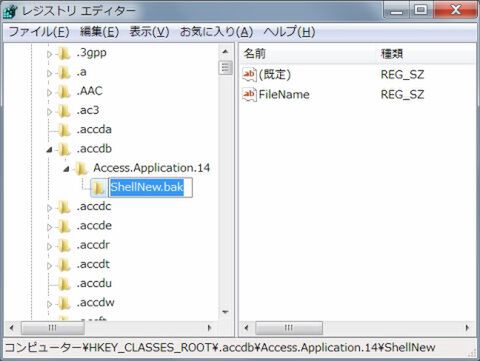Click the FileName string value icon
This screenshot has width=480, height=361.
[x=249, y=95]
